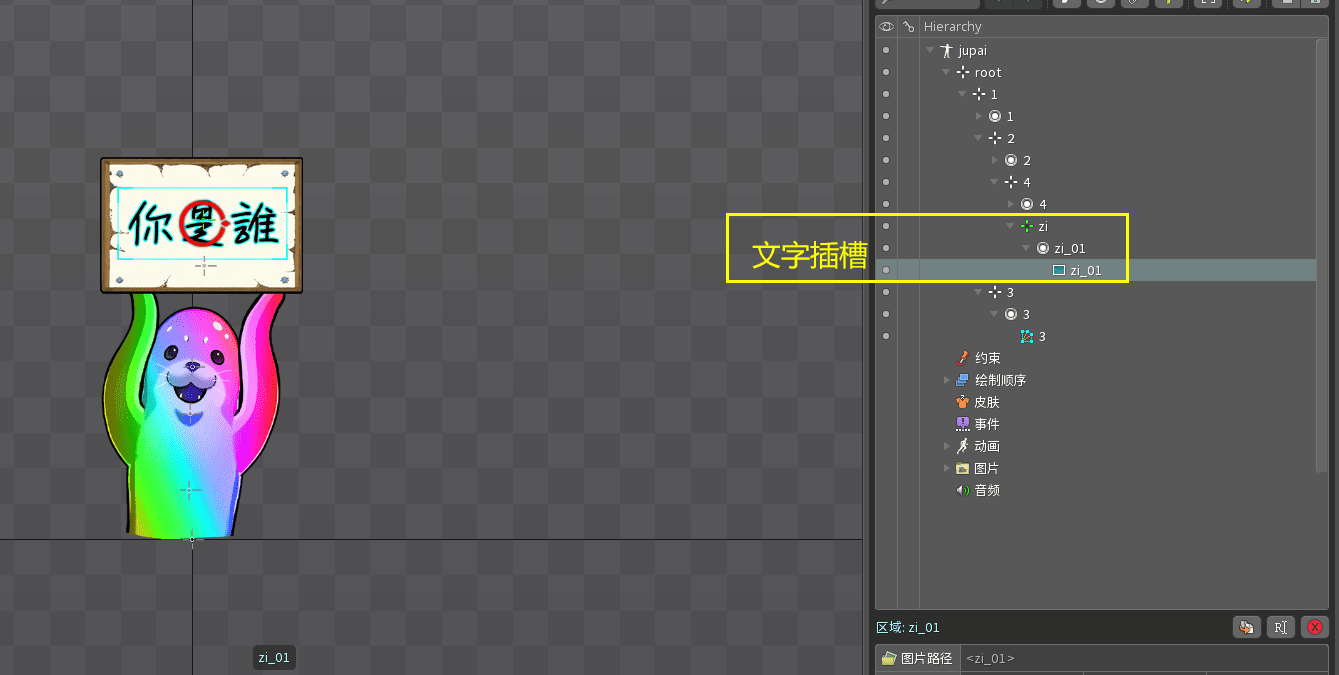The image size is (1339, 675).
Task: Select the mesh attachment named 3
Action: pyautogui.click(x=1041, y=336)
